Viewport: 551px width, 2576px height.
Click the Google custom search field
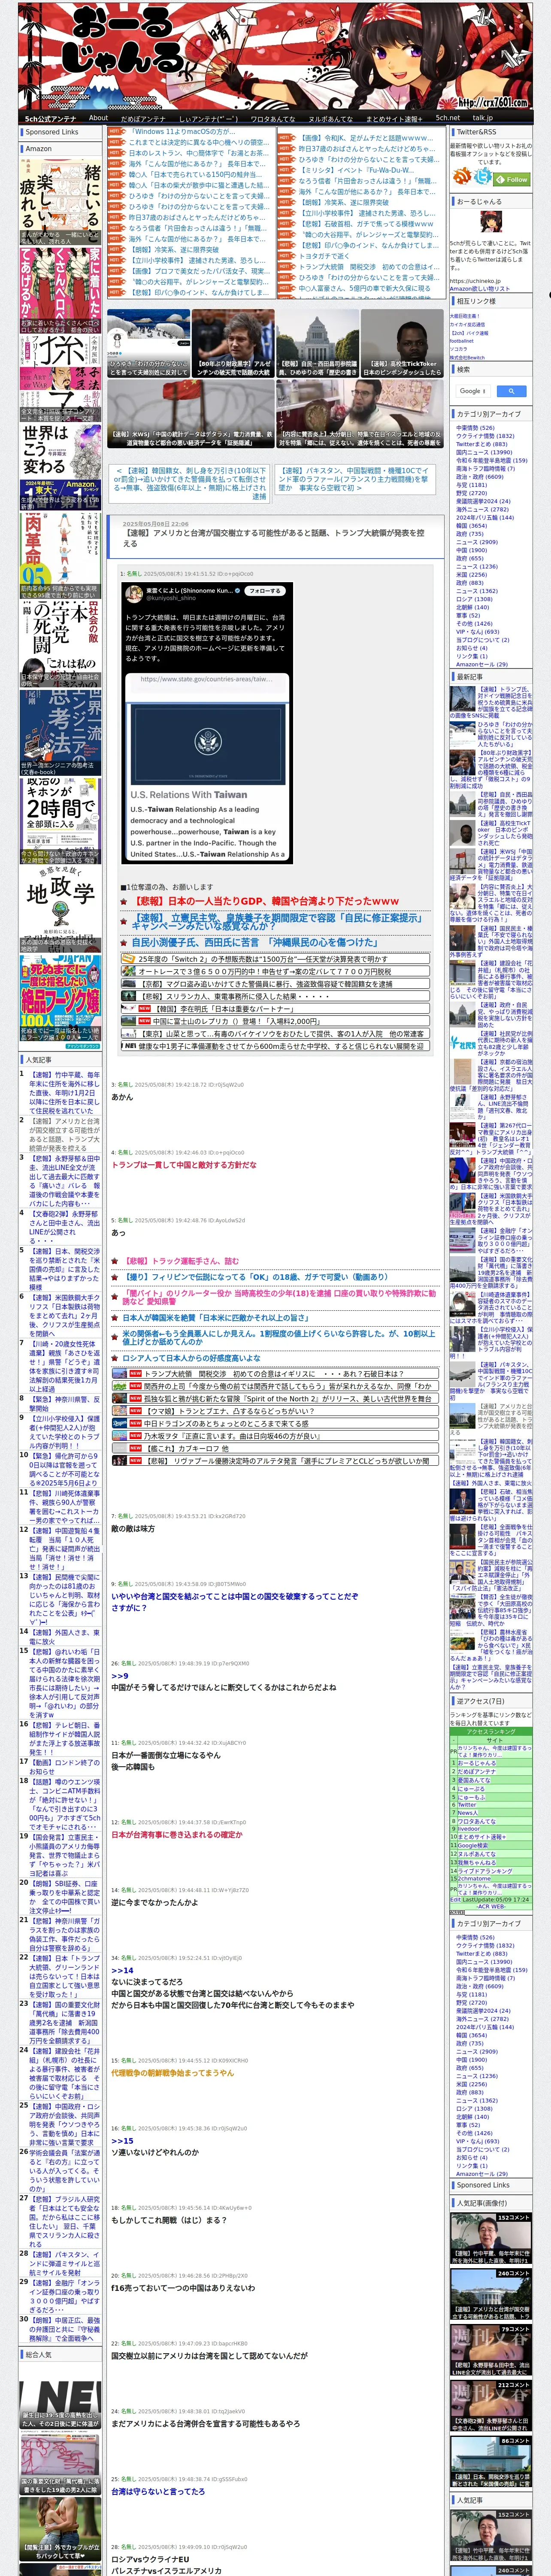click(x=473, y=391)
